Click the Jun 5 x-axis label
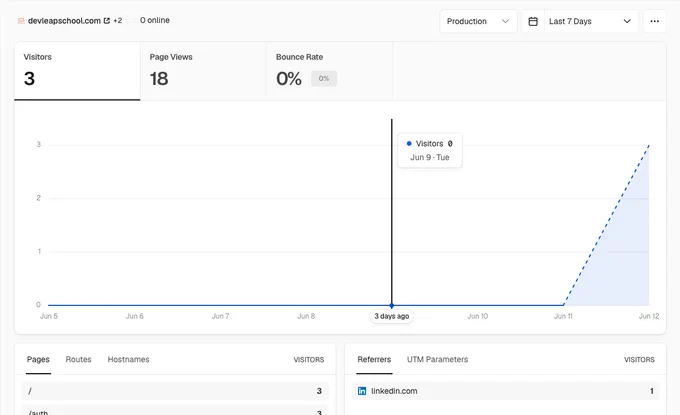The height and width of the screenshot is (415, 680). (49, 316)
